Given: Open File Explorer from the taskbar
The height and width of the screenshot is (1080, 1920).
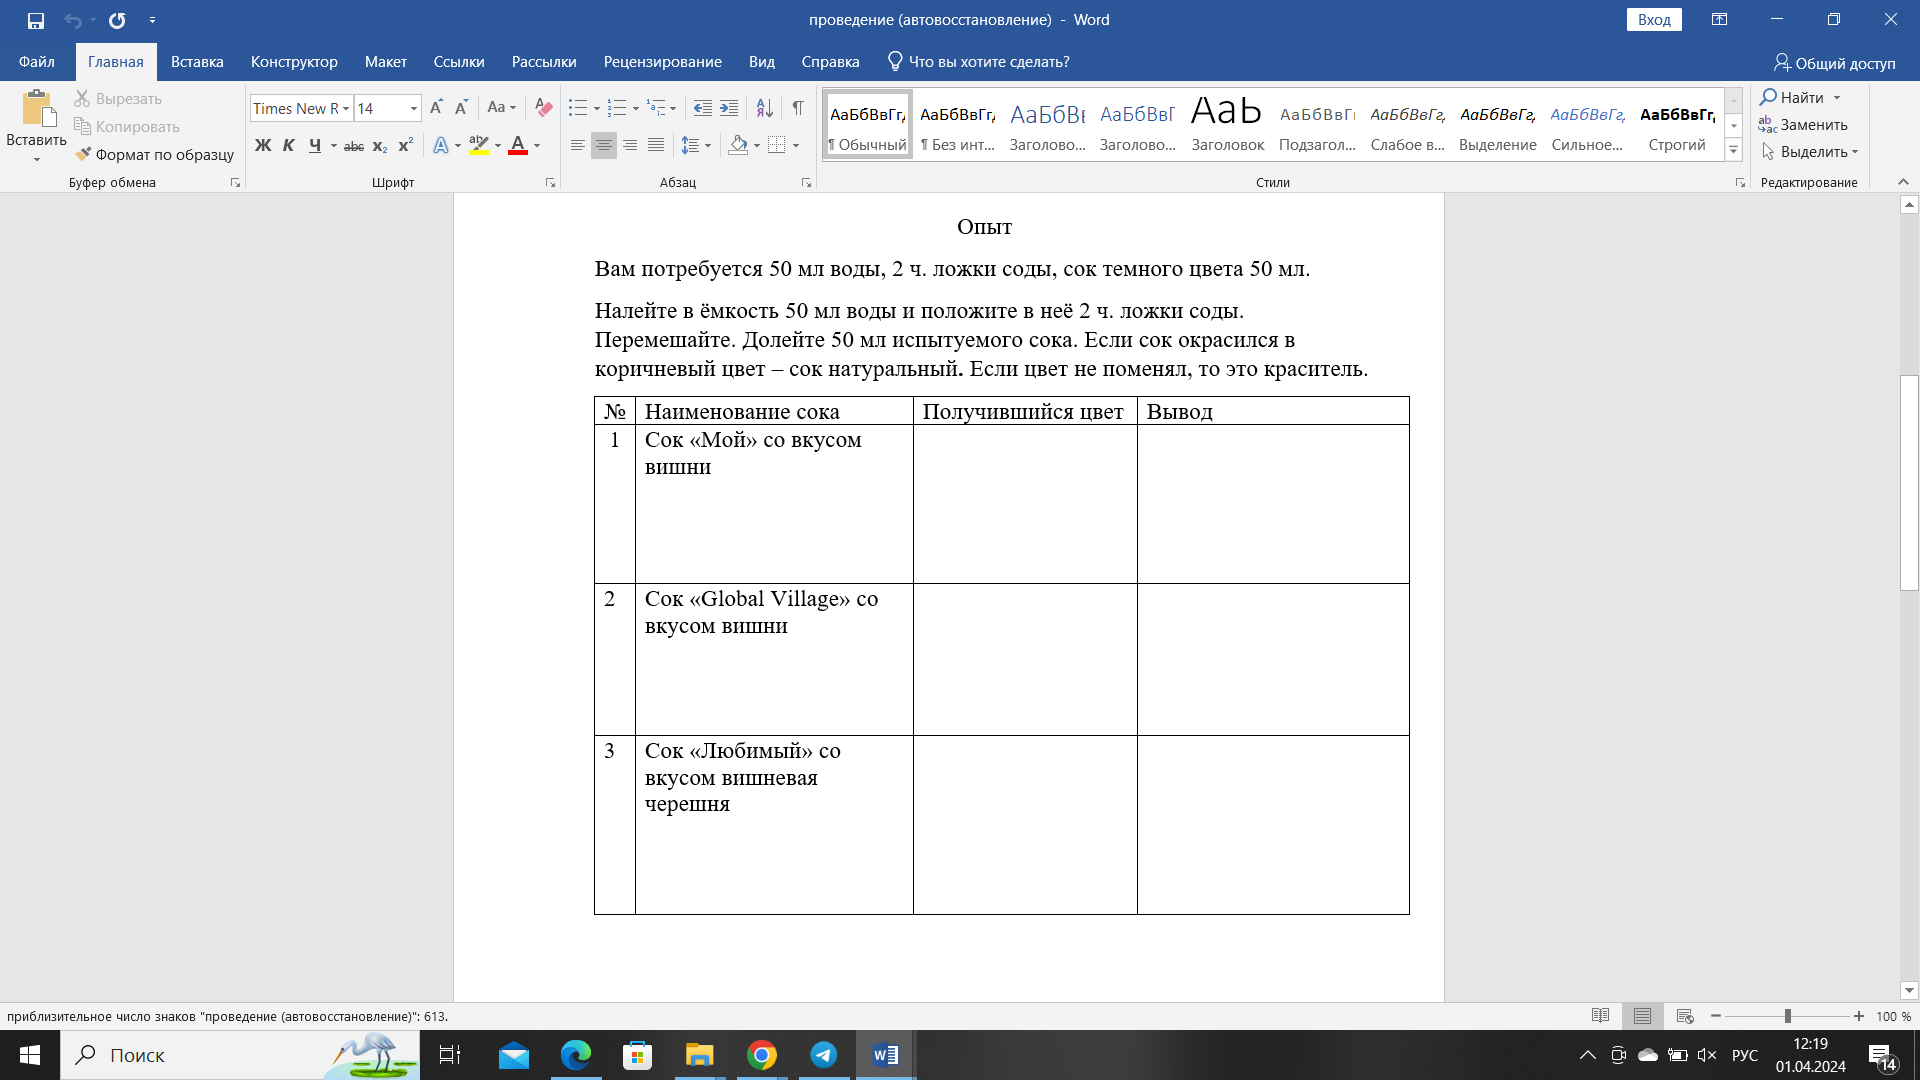Looking at the screenshot, I should (x=699, y=1055).
